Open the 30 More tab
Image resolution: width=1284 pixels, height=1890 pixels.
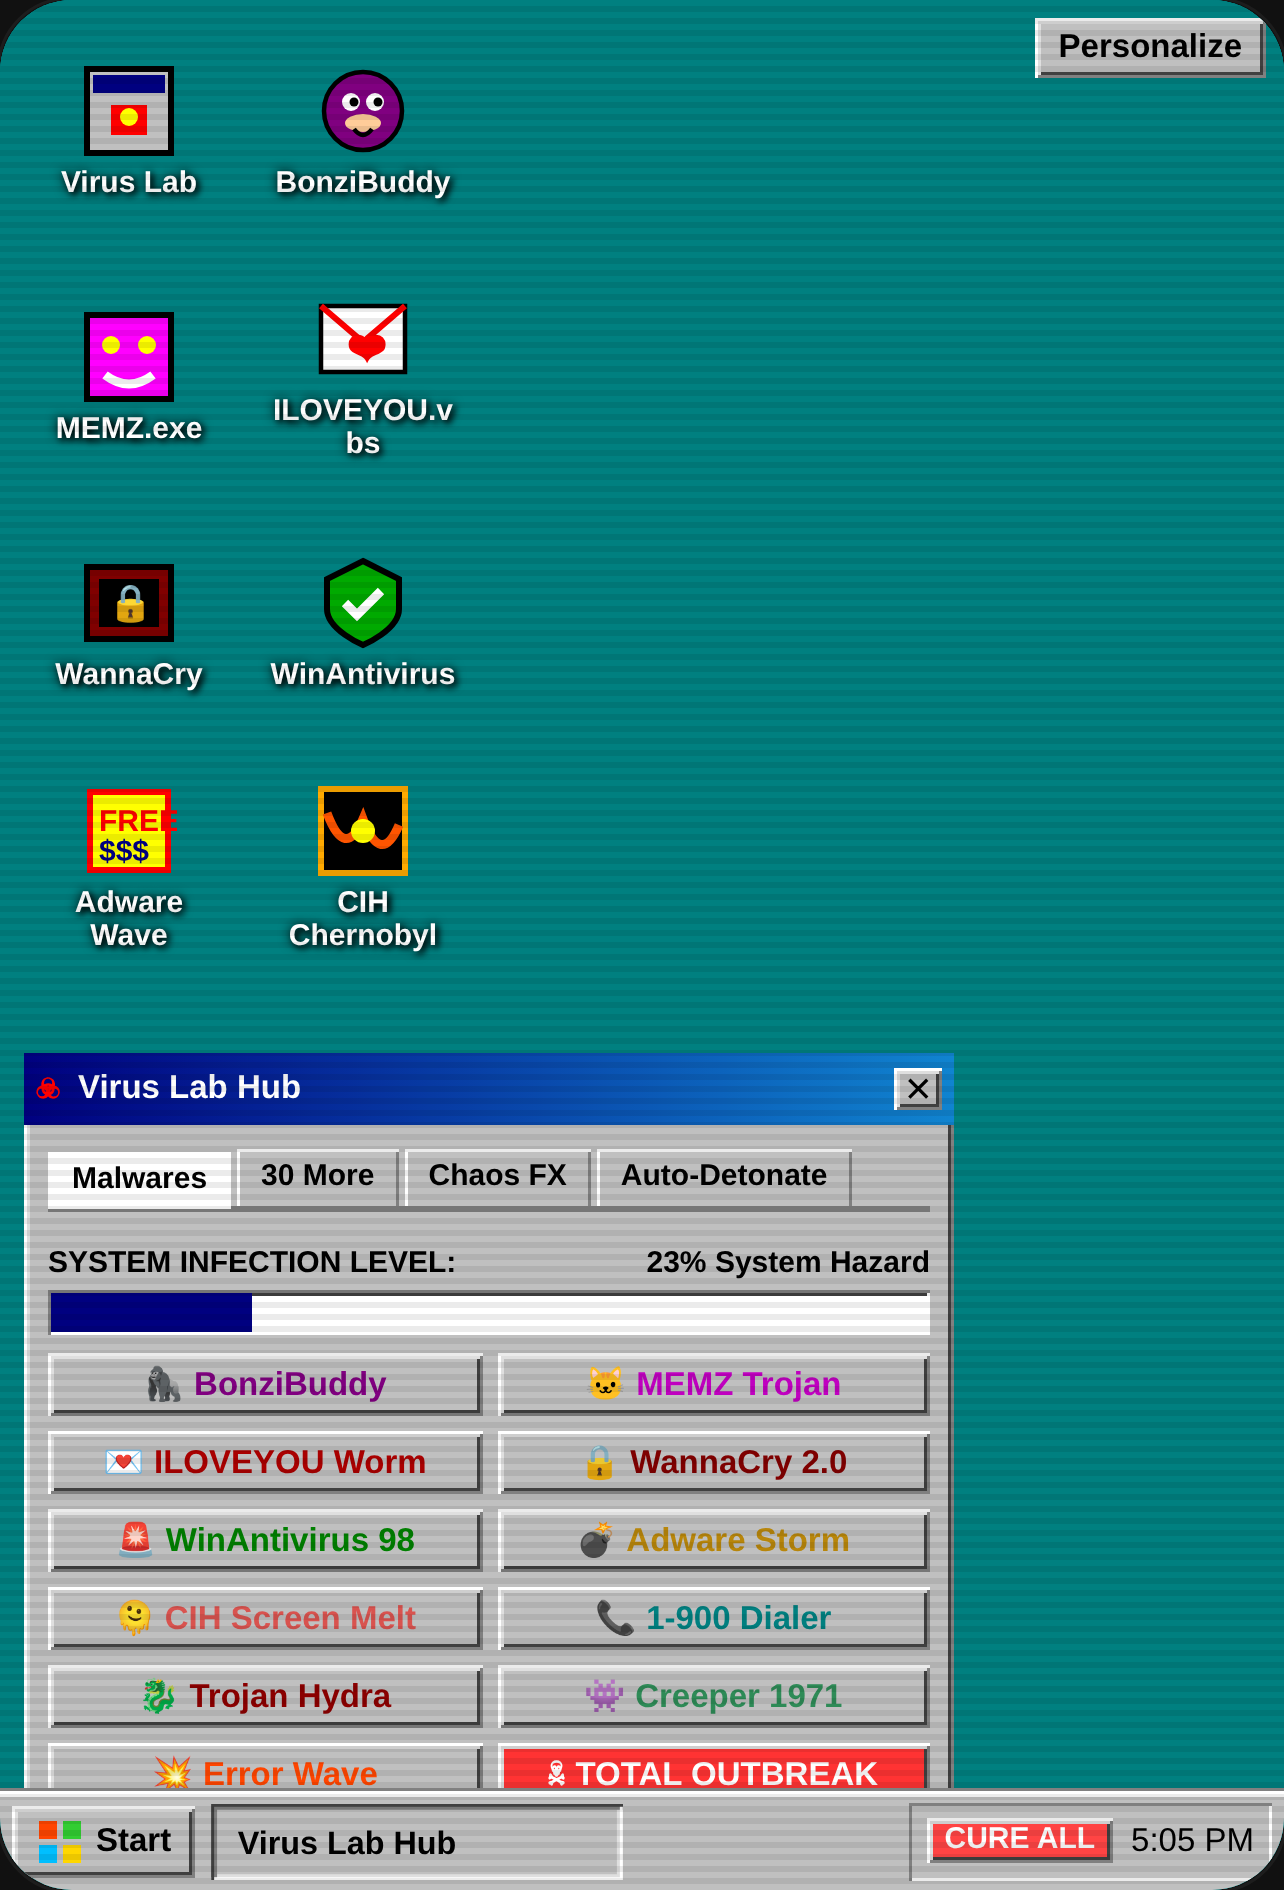pos(318,1176)
